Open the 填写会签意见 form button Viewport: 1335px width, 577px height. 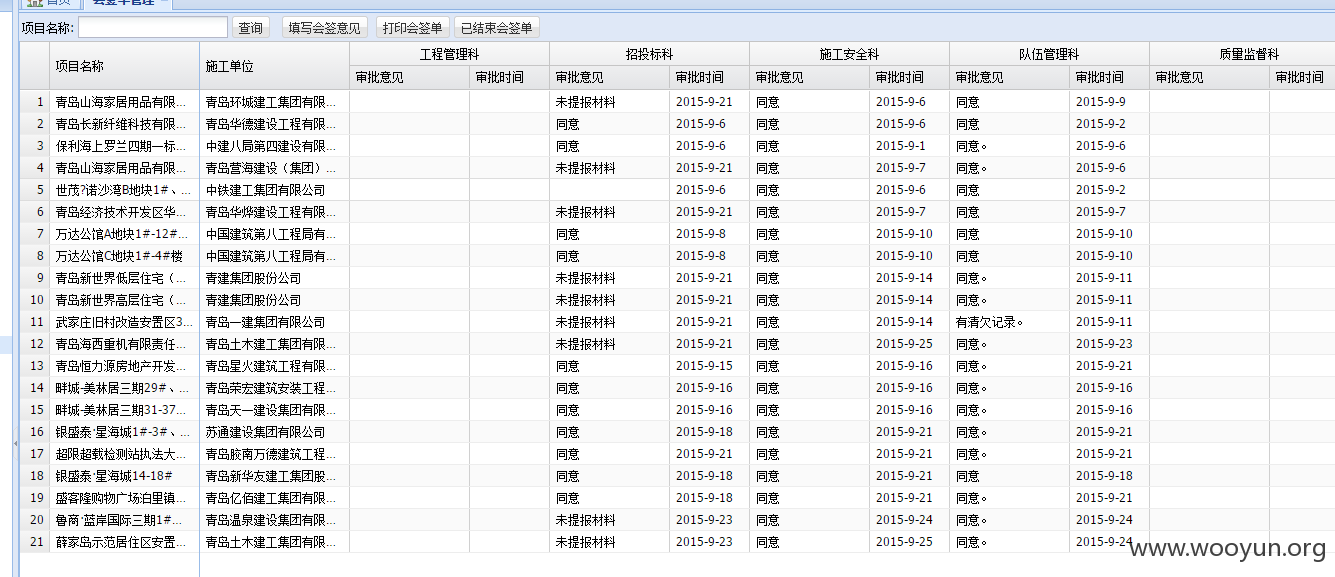pyautogui.click(x=324, y=28)
